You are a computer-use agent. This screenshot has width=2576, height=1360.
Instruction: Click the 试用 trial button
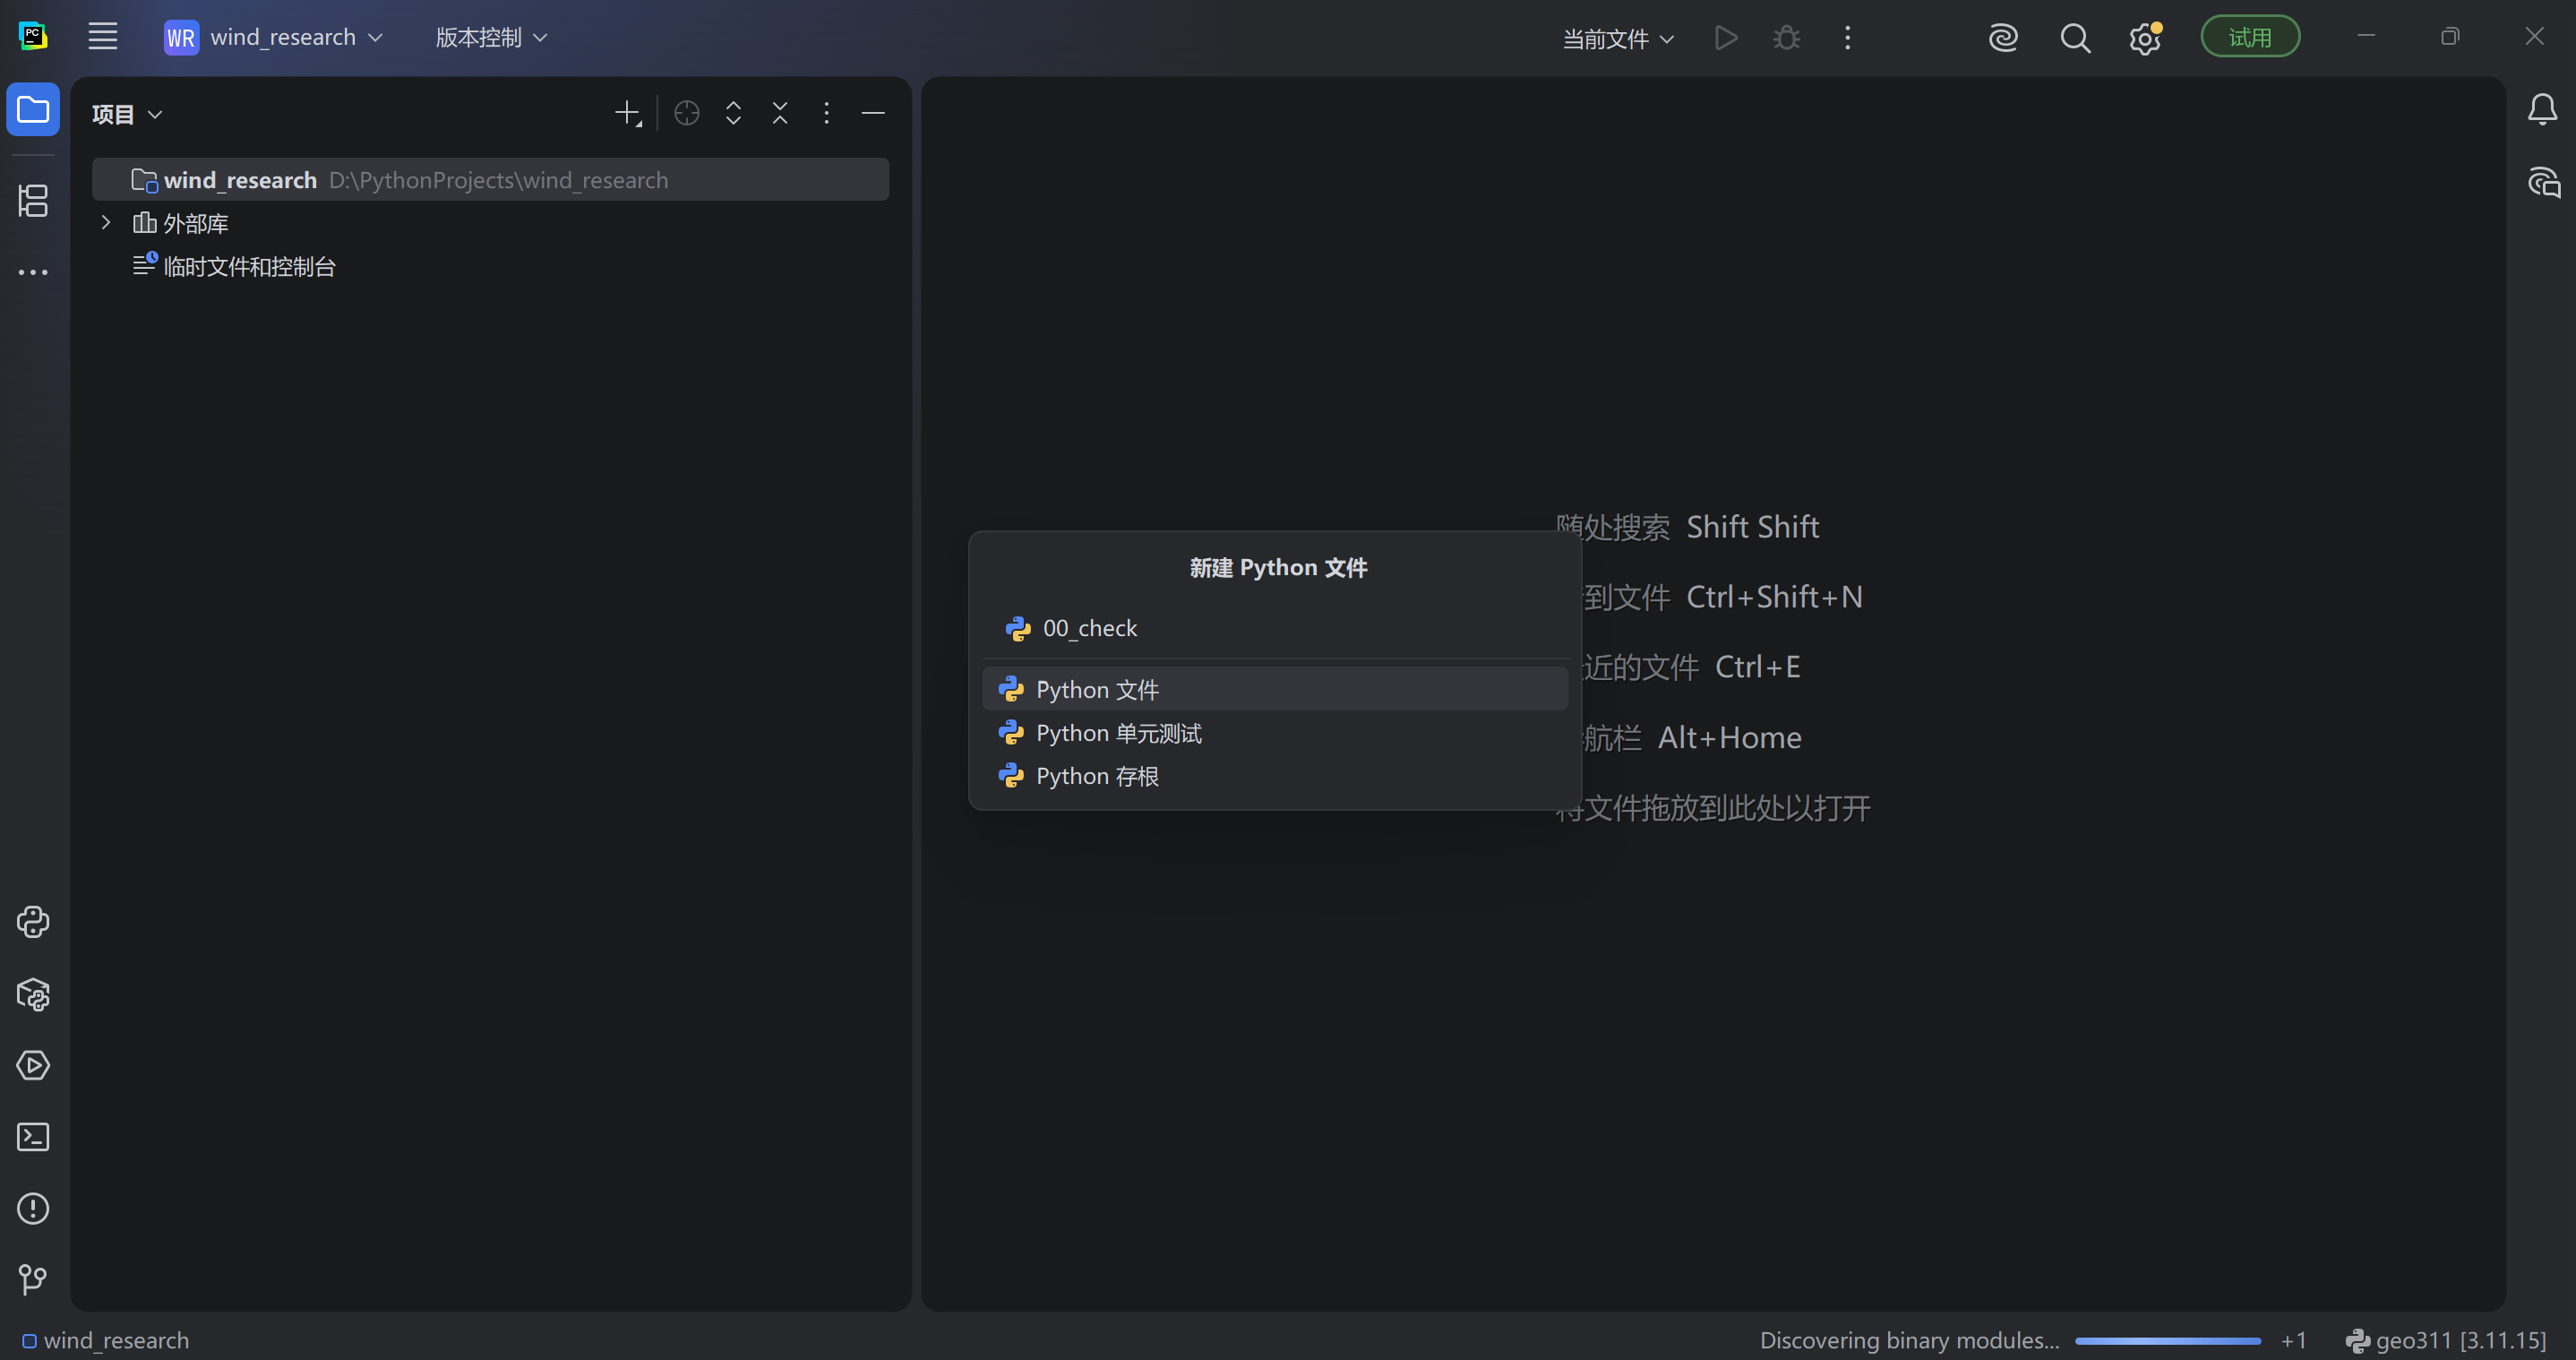(x=2250, y=37)
